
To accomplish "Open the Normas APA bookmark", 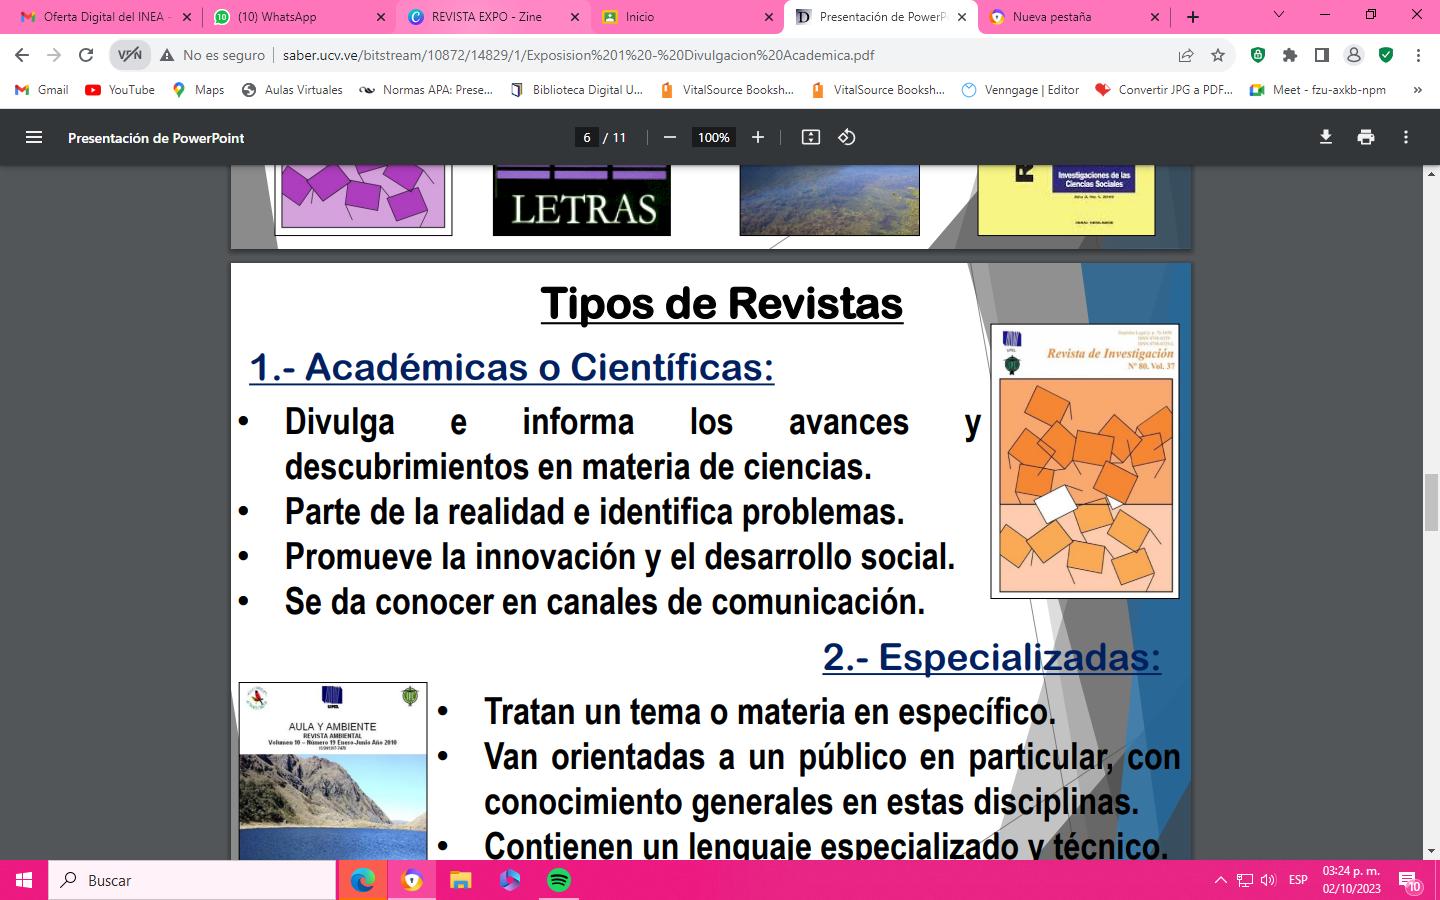I will click(x=426, y=90).
